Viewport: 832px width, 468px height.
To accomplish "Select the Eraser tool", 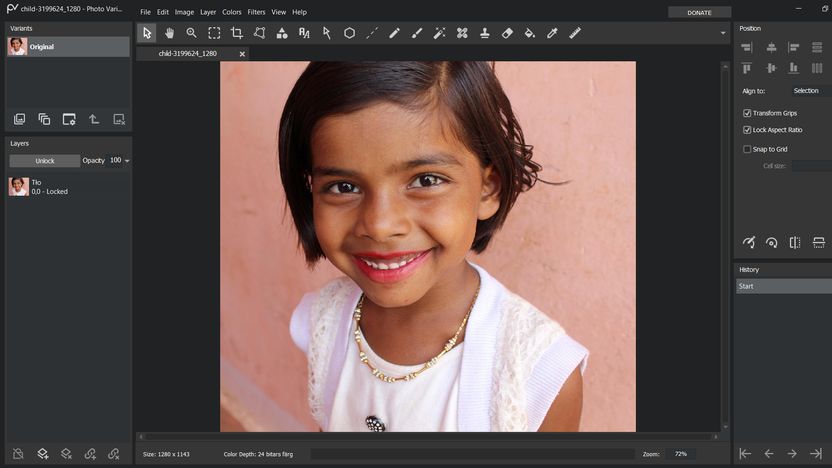I will (x=507, y=33).
